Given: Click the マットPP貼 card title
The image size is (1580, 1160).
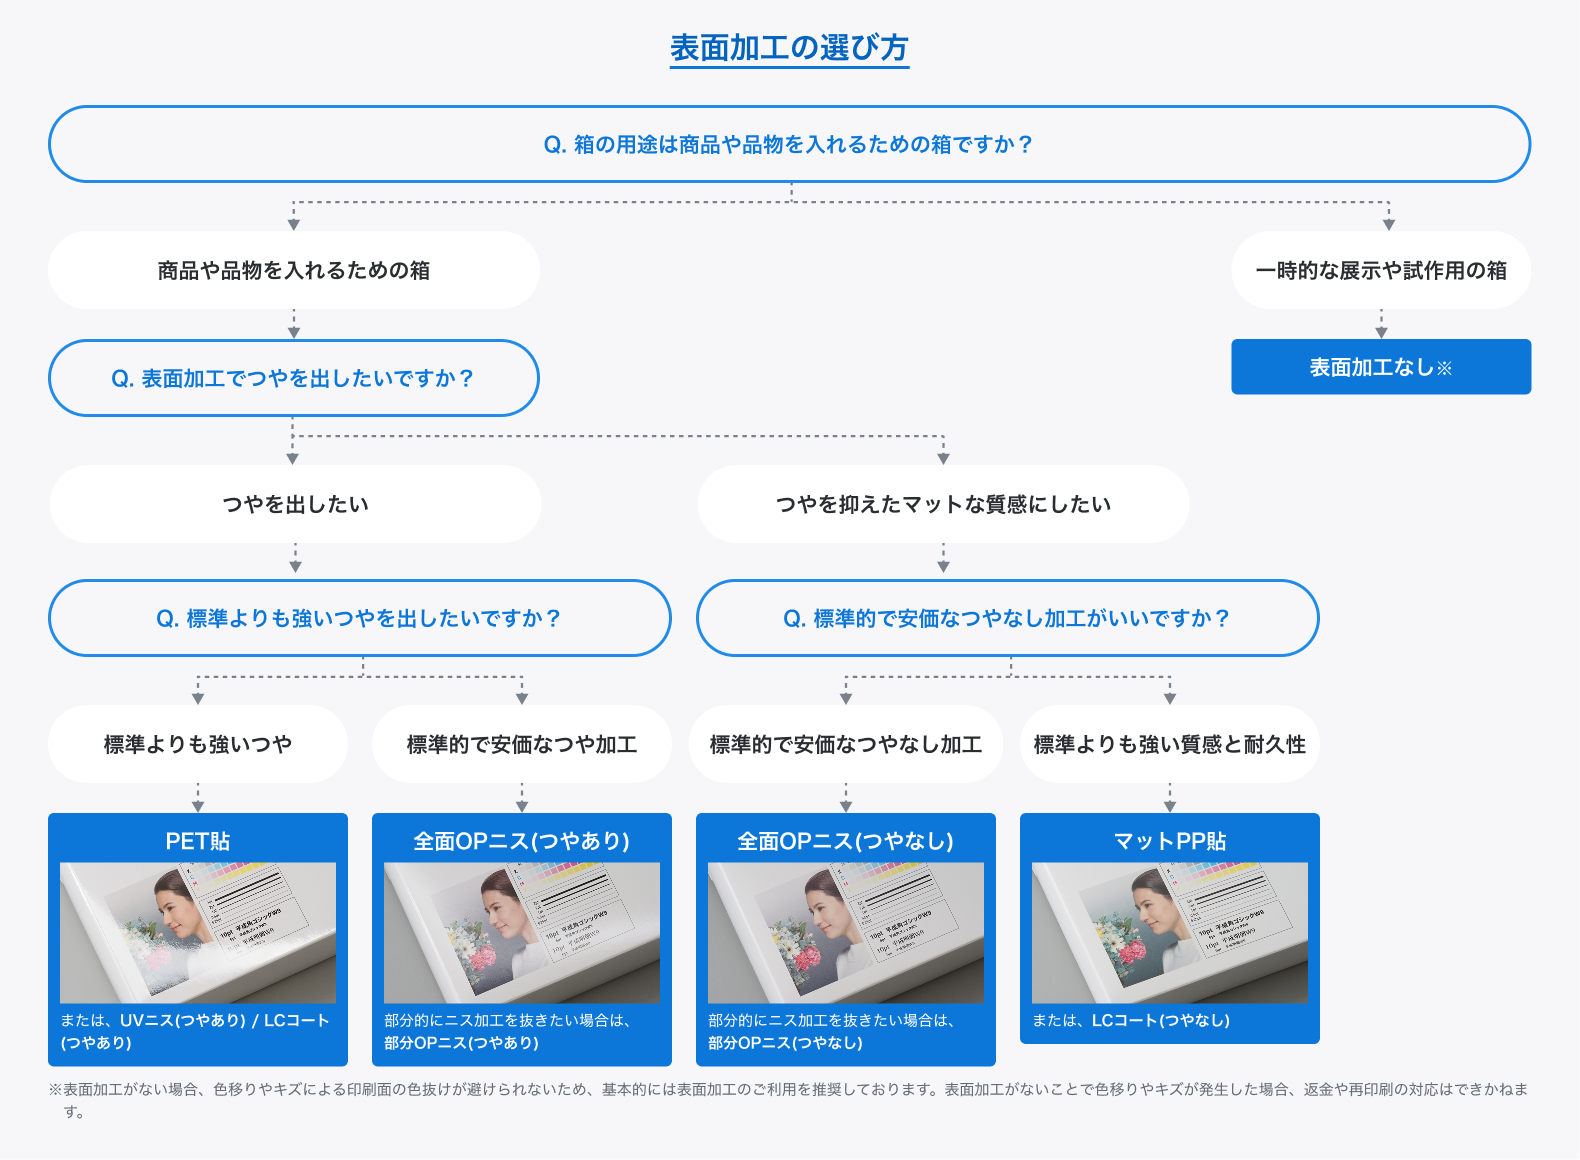Looking at the screenshot, I should (x=1170, y=841).
